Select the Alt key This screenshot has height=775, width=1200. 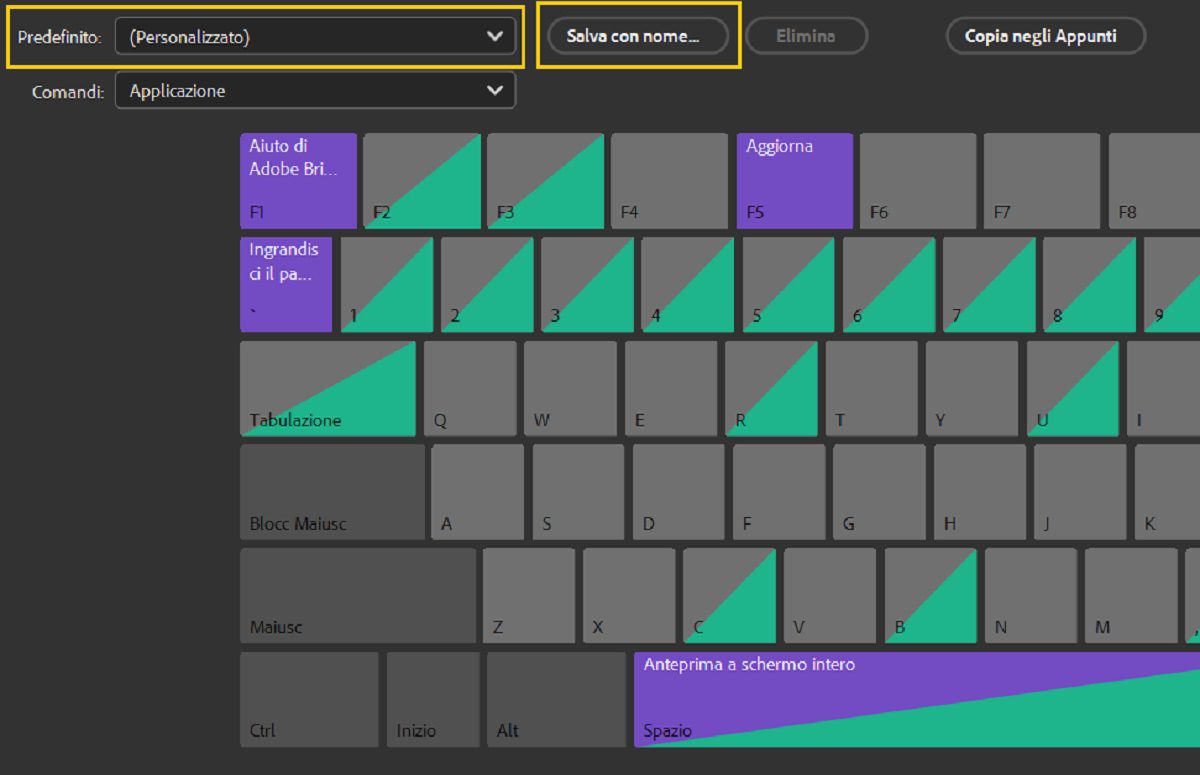557,700
